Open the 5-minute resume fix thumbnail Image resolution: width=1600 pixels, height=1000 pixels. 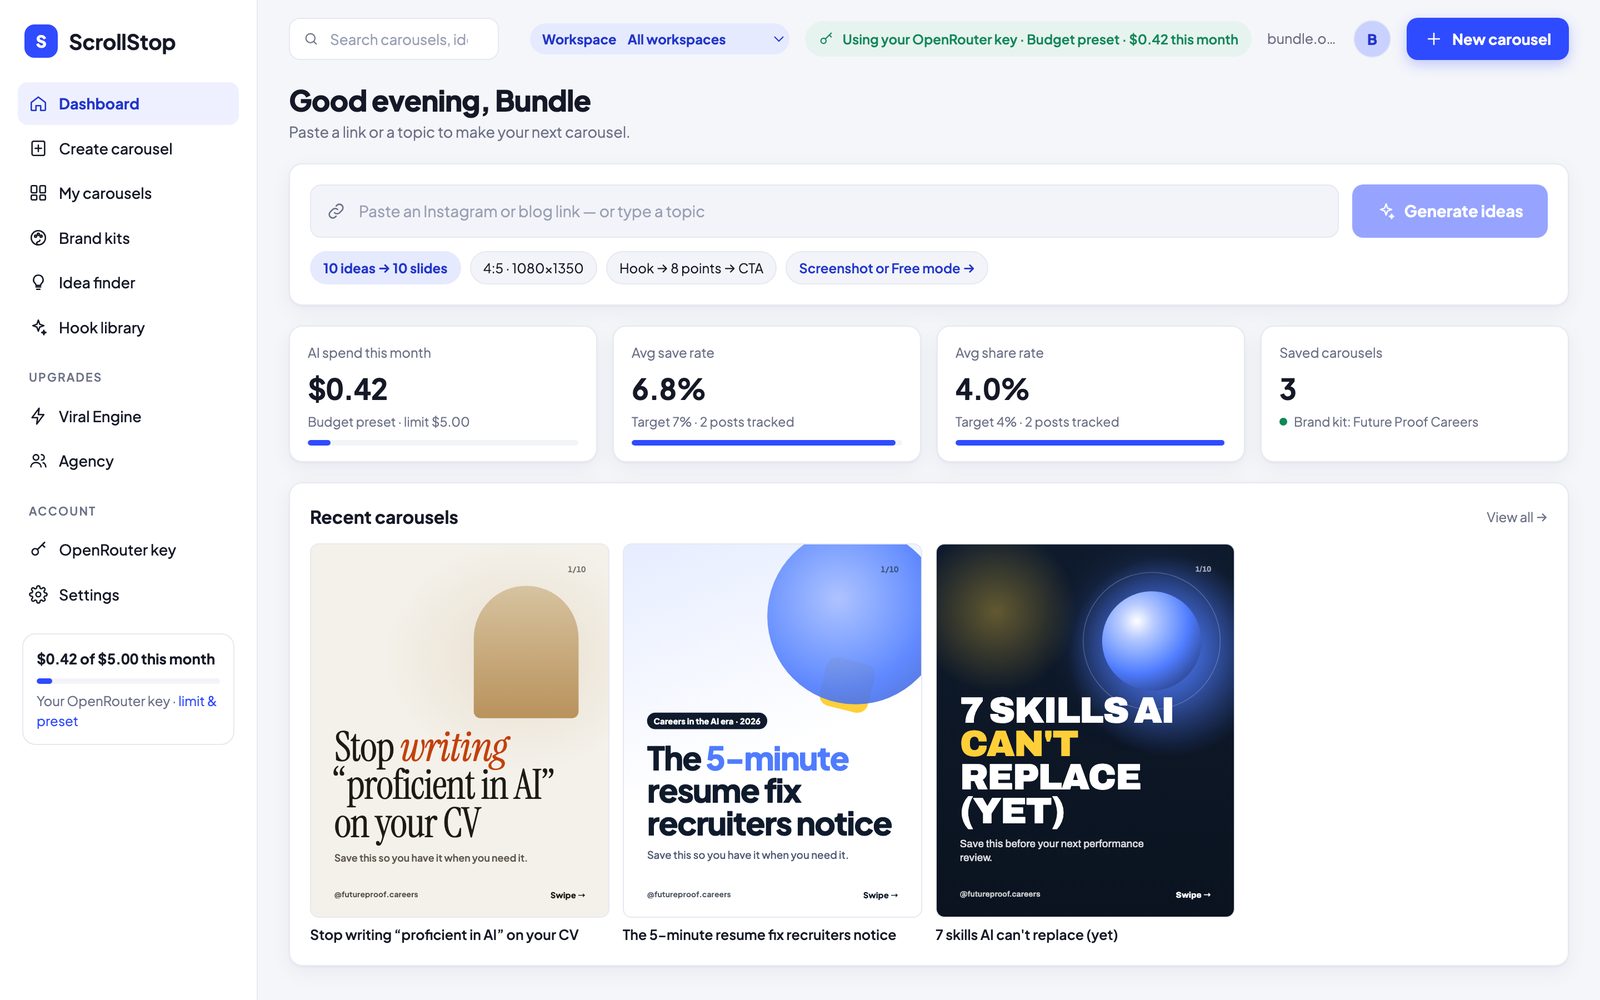(x=772, y=730)
